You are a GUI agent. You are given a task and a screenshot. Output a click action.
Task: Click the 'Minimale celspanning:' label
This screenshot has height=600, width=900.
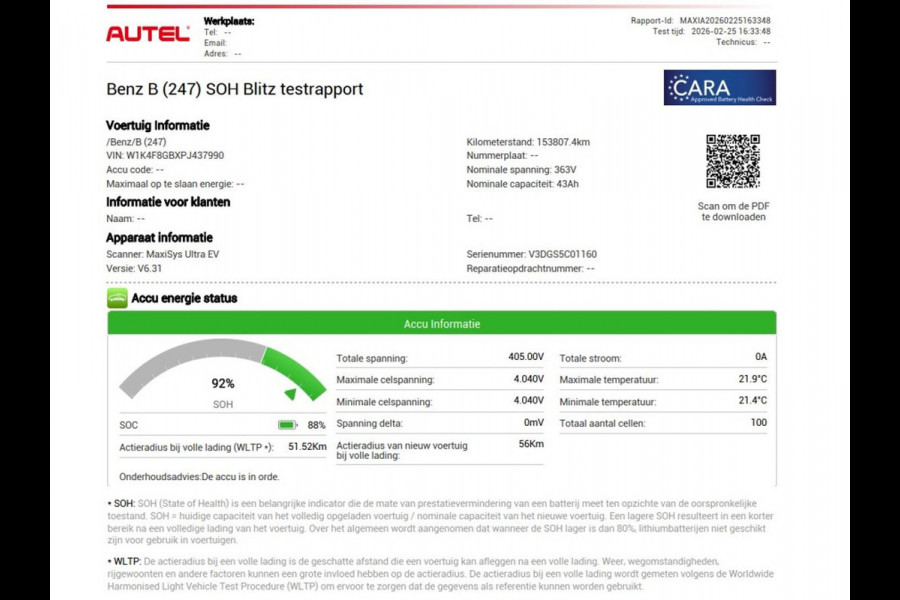pos(384,402)
